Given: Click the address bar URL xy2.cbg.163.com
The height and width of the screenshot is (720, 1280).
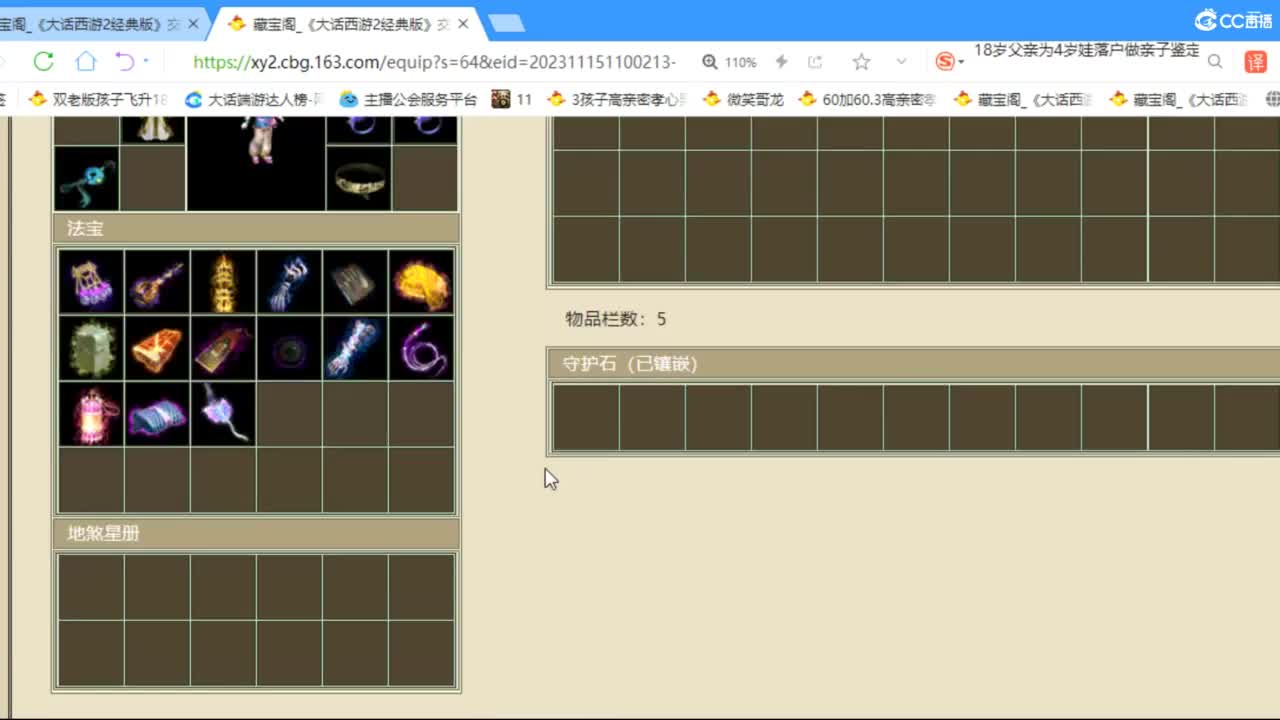Looking at the screenshot, I should (434, 62).
